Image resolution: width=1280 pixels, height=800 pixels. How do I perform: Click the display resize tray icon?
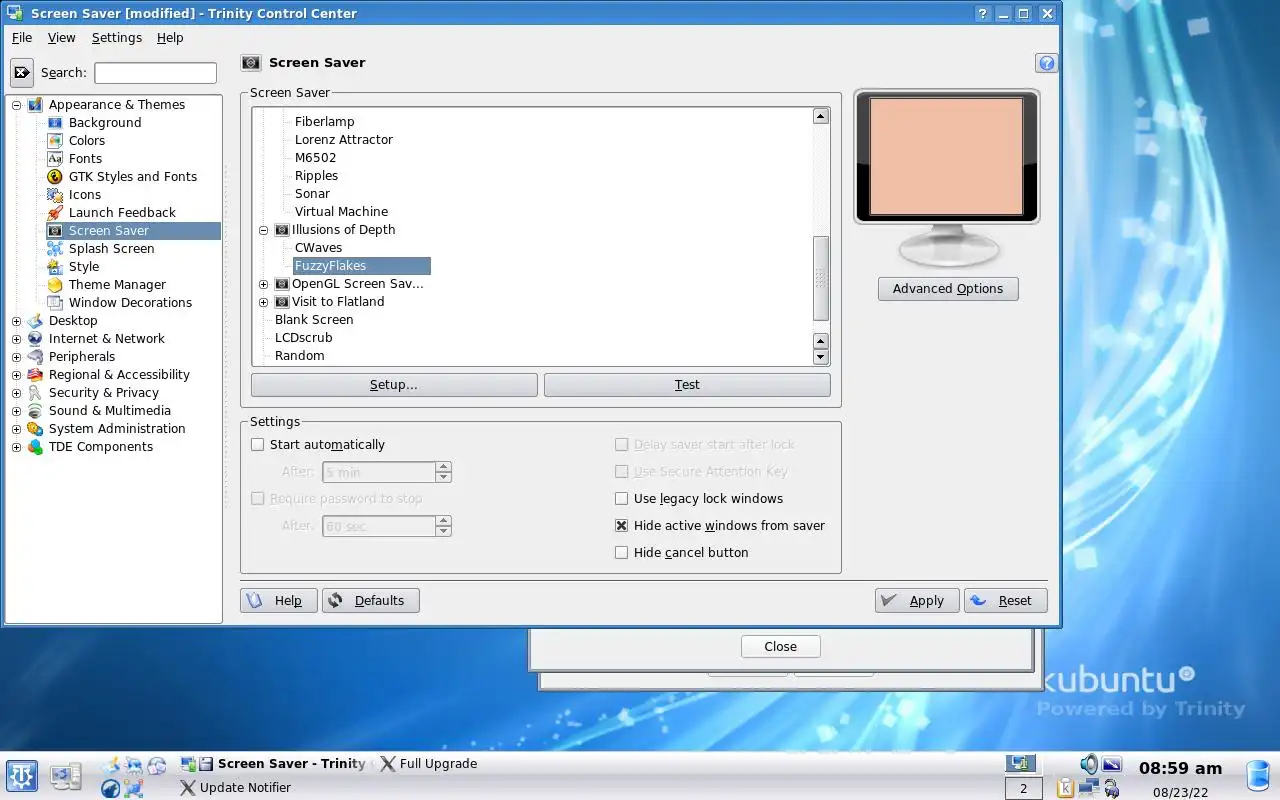(1112, 764)
